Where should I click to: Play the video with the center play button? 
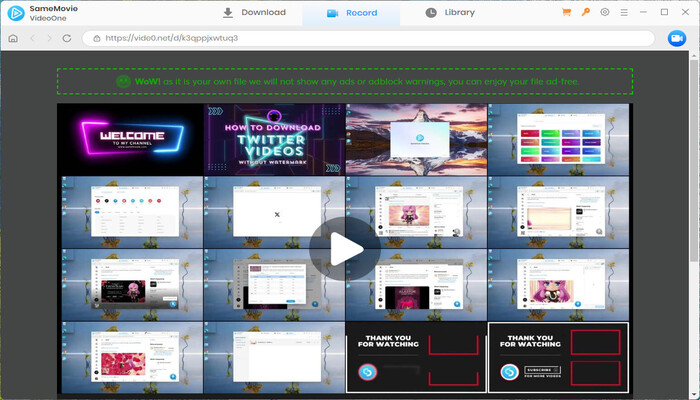click(345, 249)
